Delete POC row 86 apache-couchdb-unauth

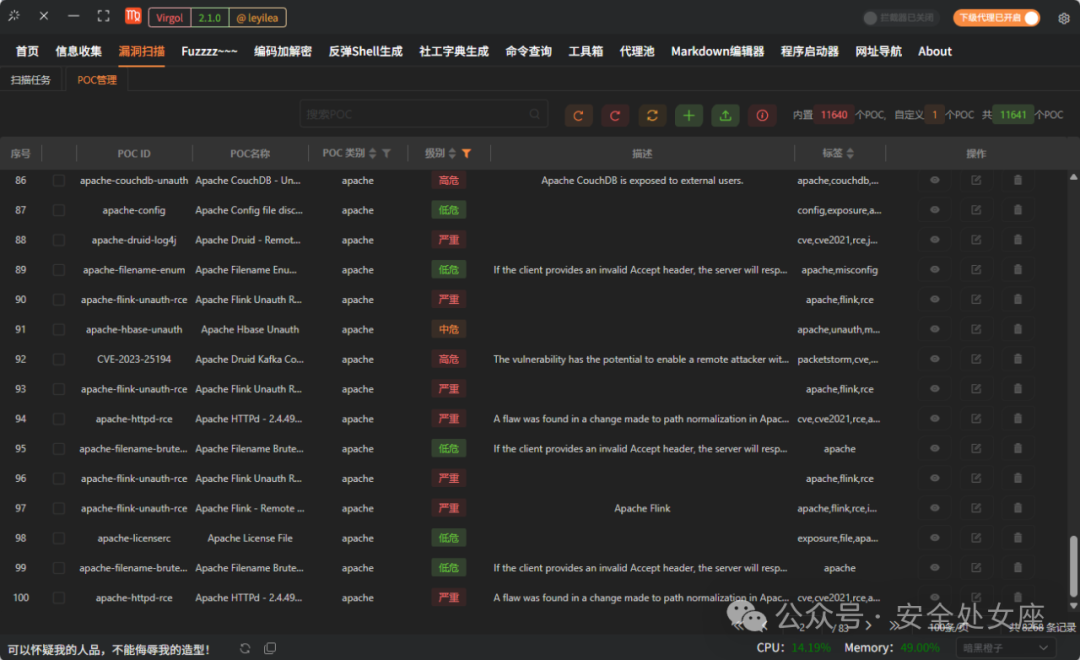pyautogui.click(x=1017, y=181)
